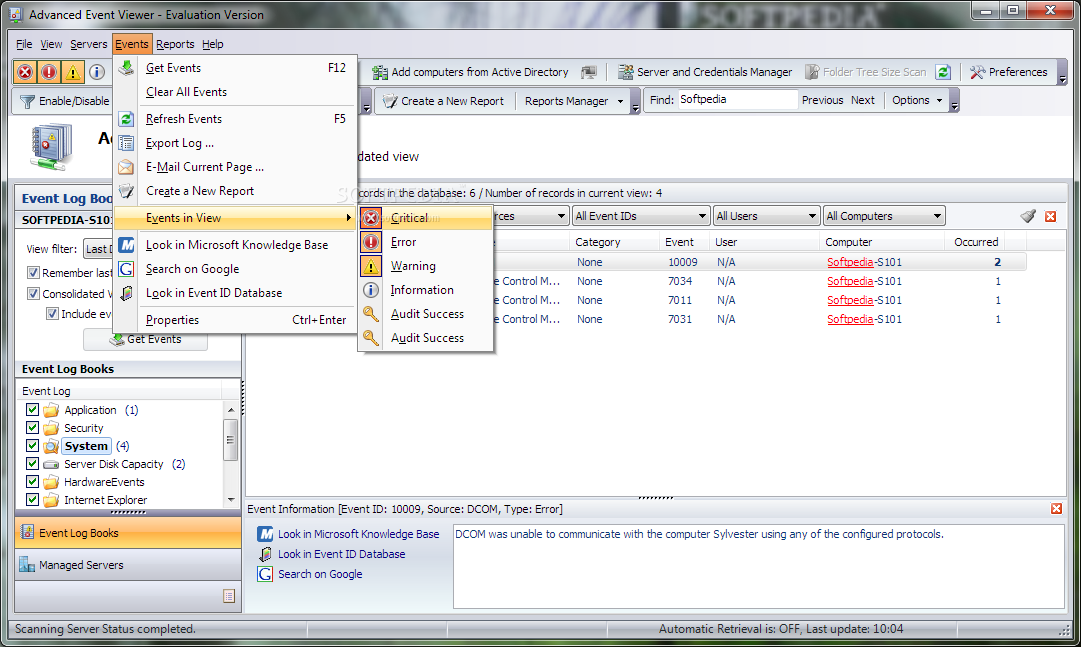This screenshot has height=647, width=1081.
Task: Click the Search on Google icon in menu
Action: click(x=126, y=269)
